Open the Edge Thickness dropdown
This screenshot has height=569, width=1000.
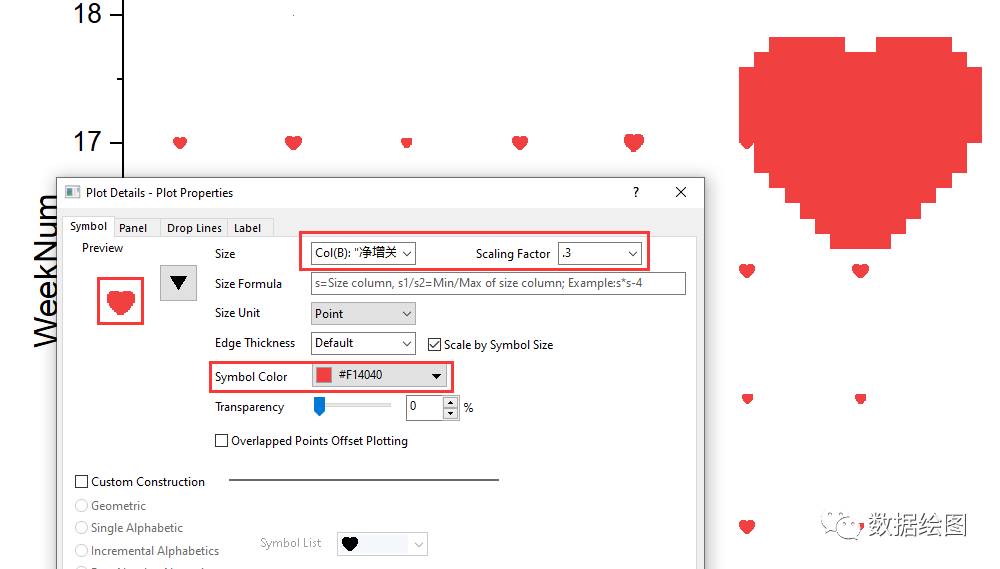(363, 343)
